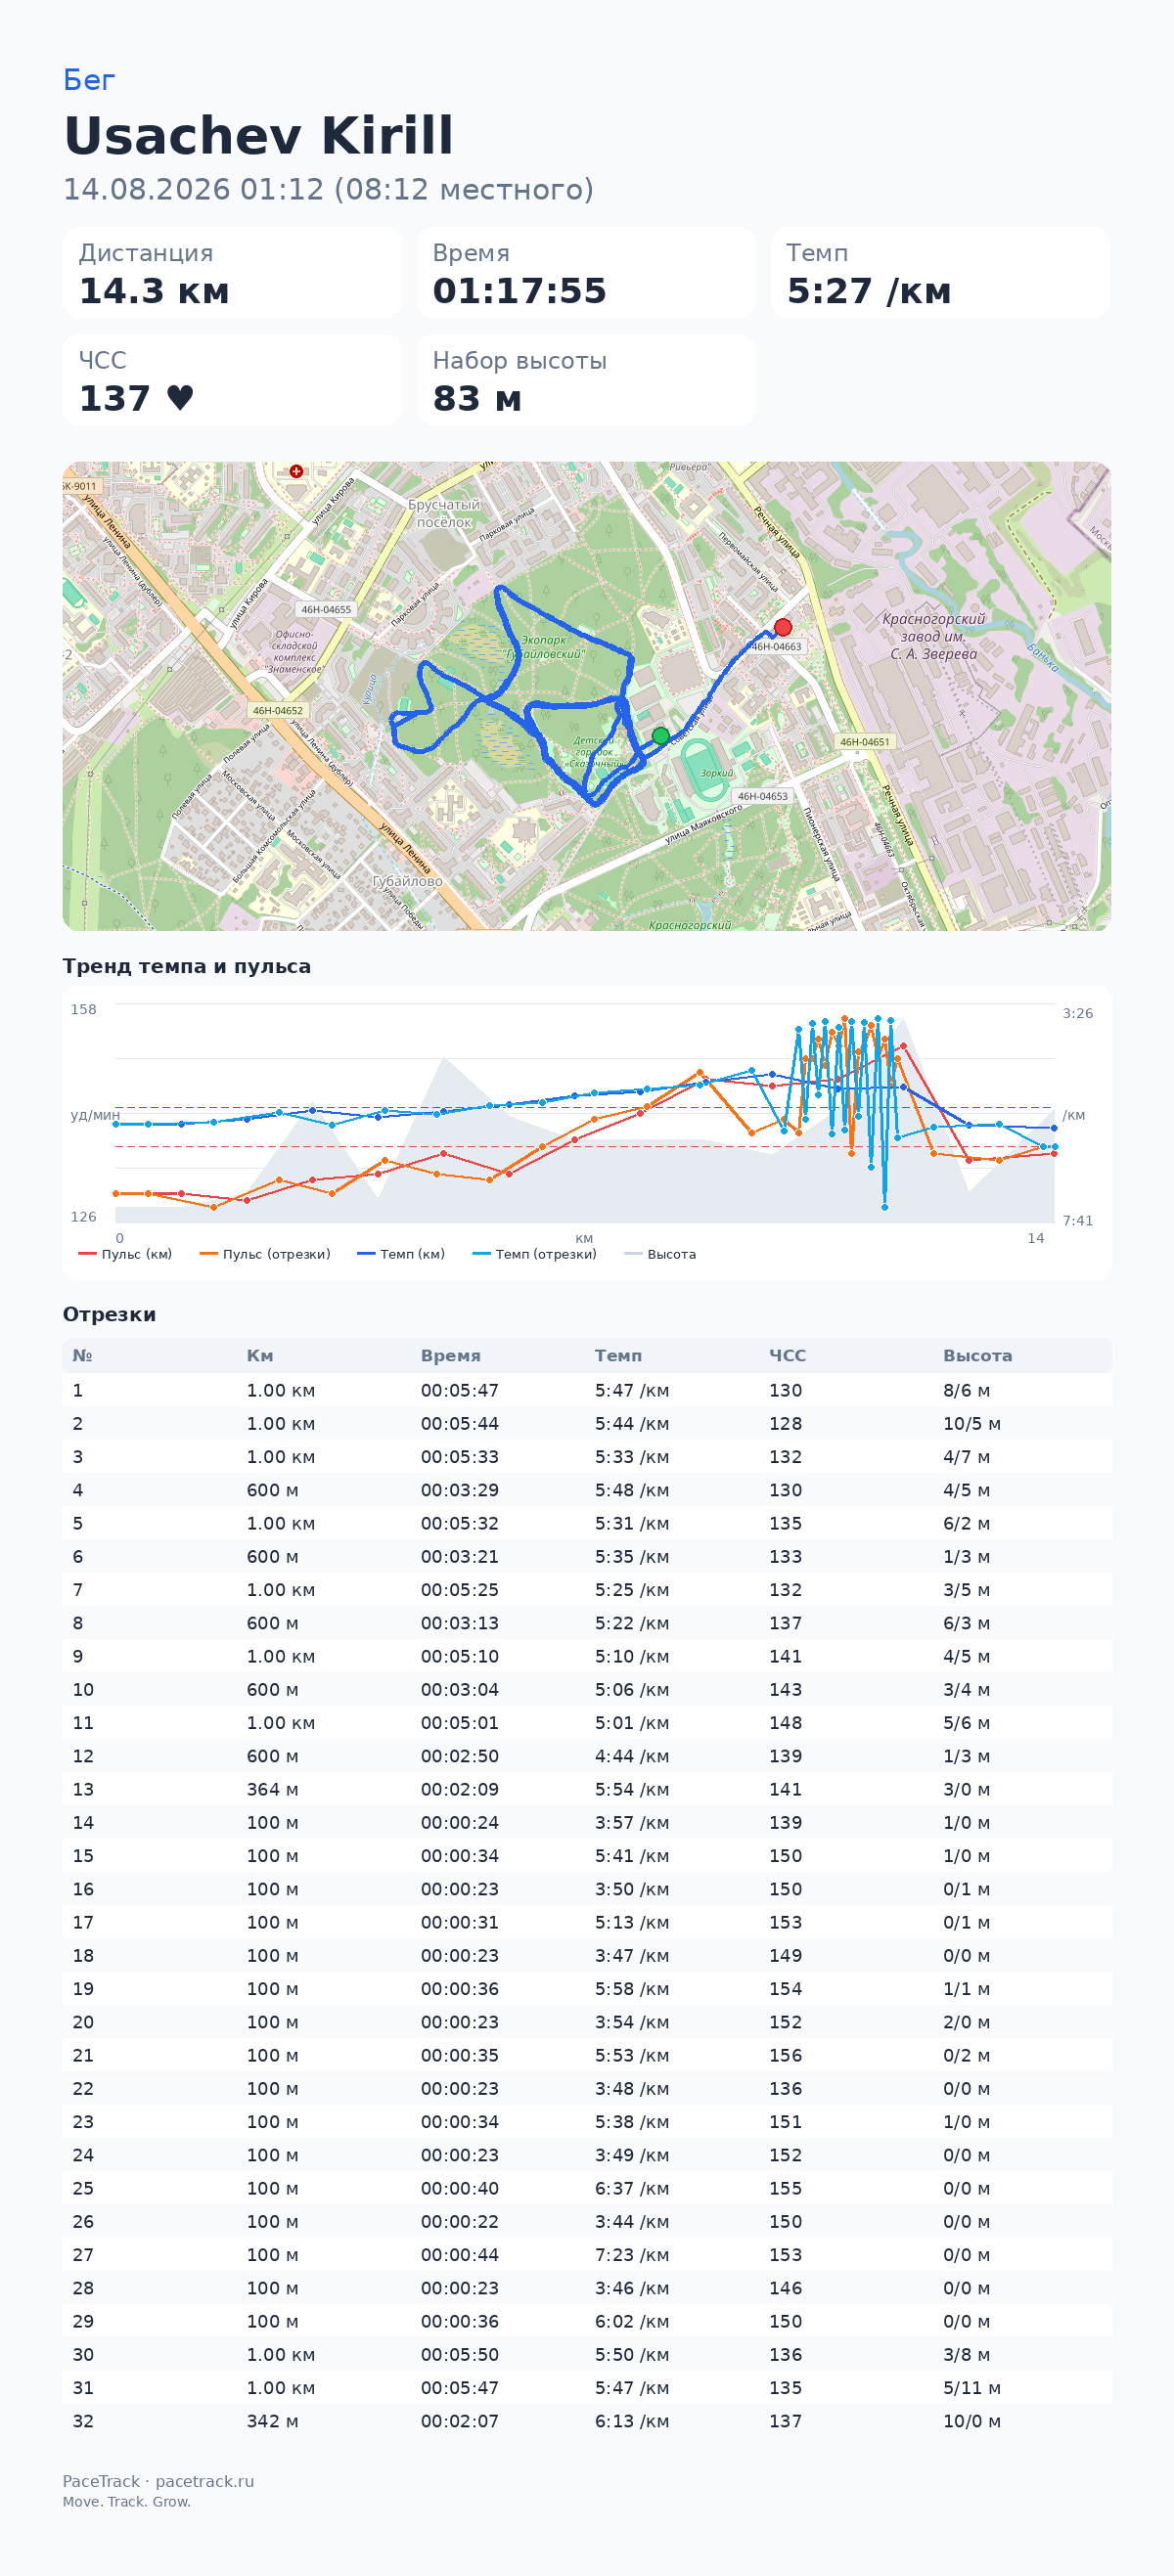Click segment 21 heart rate 156
1174x2576 pixels.
[785, 2055]
